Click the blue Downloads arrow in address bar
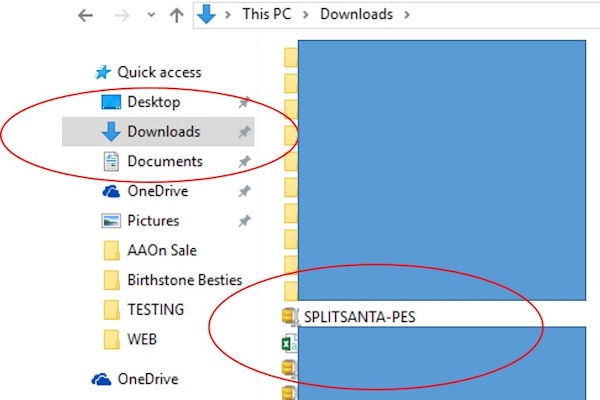600x400 pixels. [206, 15]
